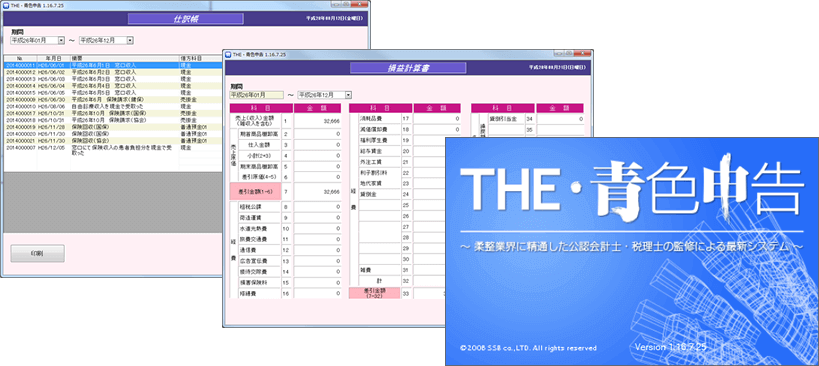Screen dimensions: 819x366
Task: Click the 期首商品棚卸高 item
Action: click(259, 134)
